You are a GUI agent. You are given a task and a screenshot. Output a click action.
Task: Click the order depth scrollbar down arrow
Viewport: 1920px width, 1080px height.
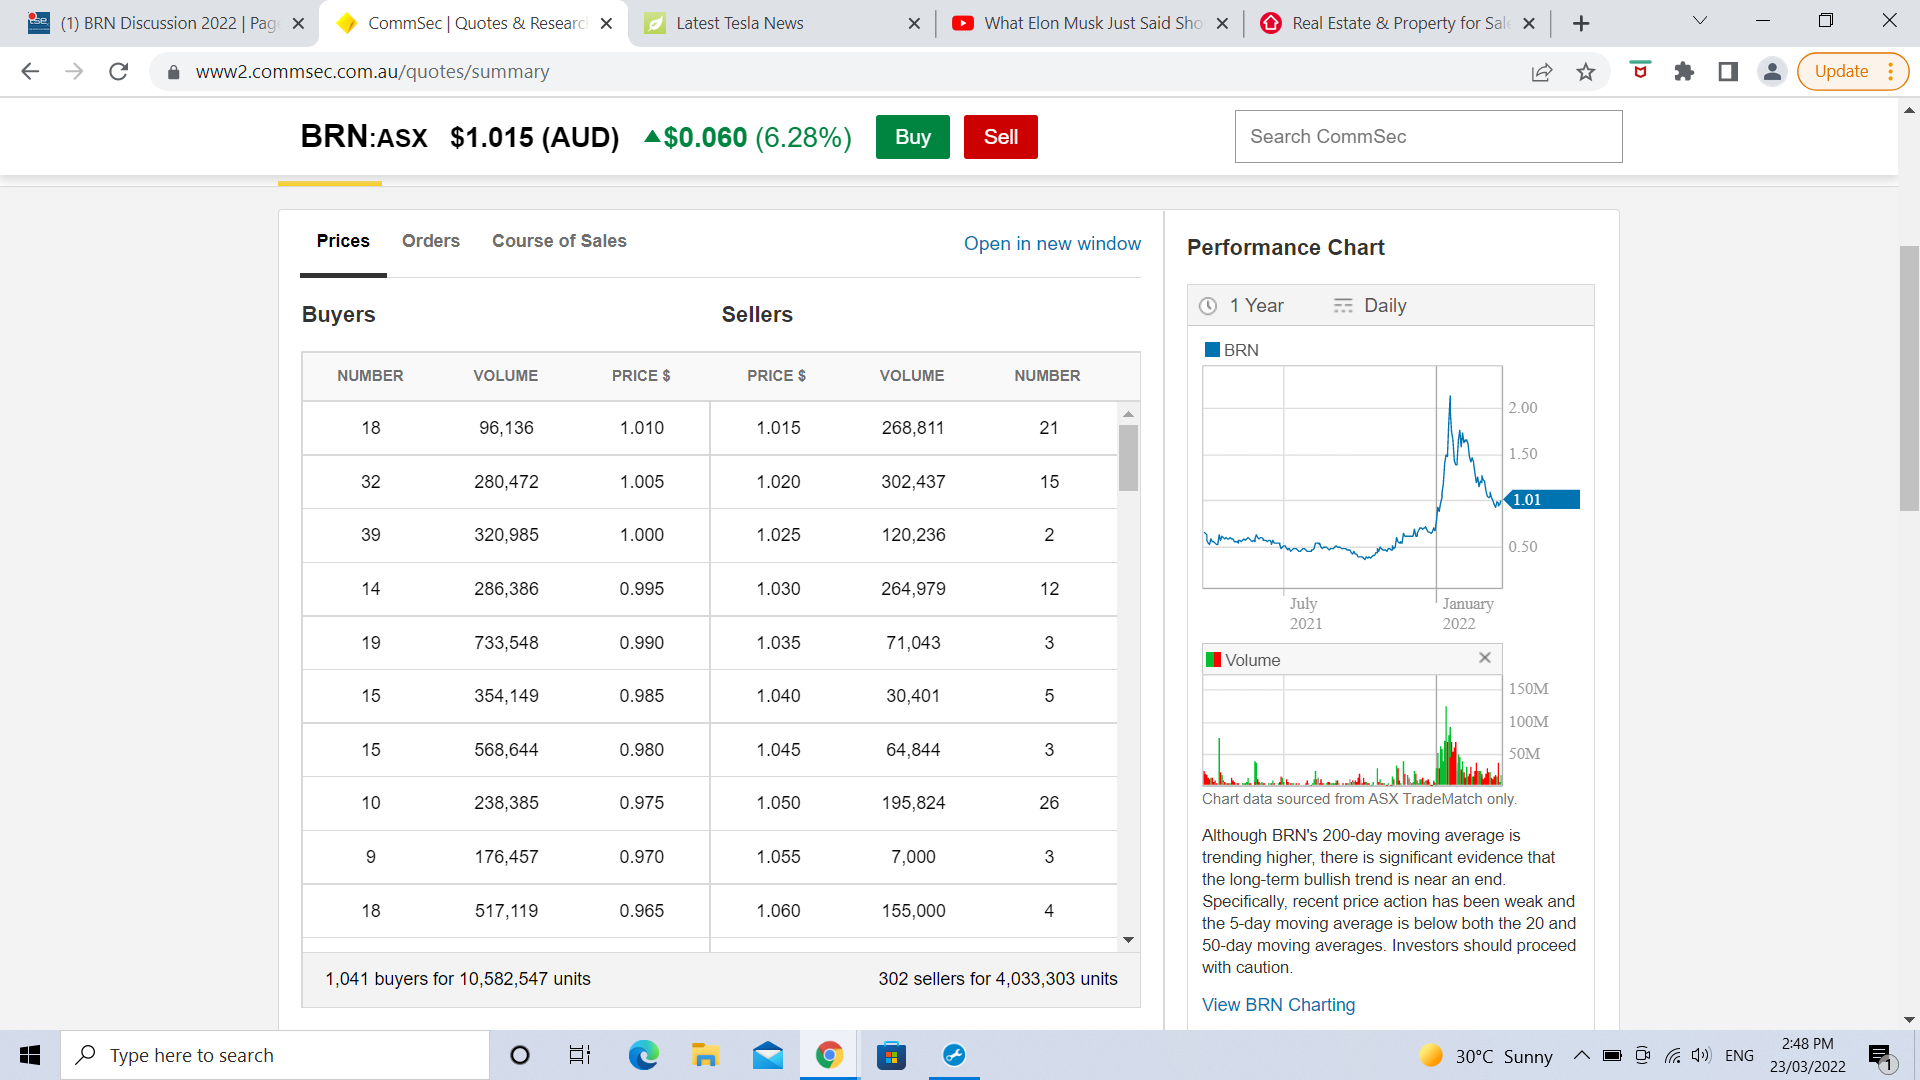tap(1128, 940)
